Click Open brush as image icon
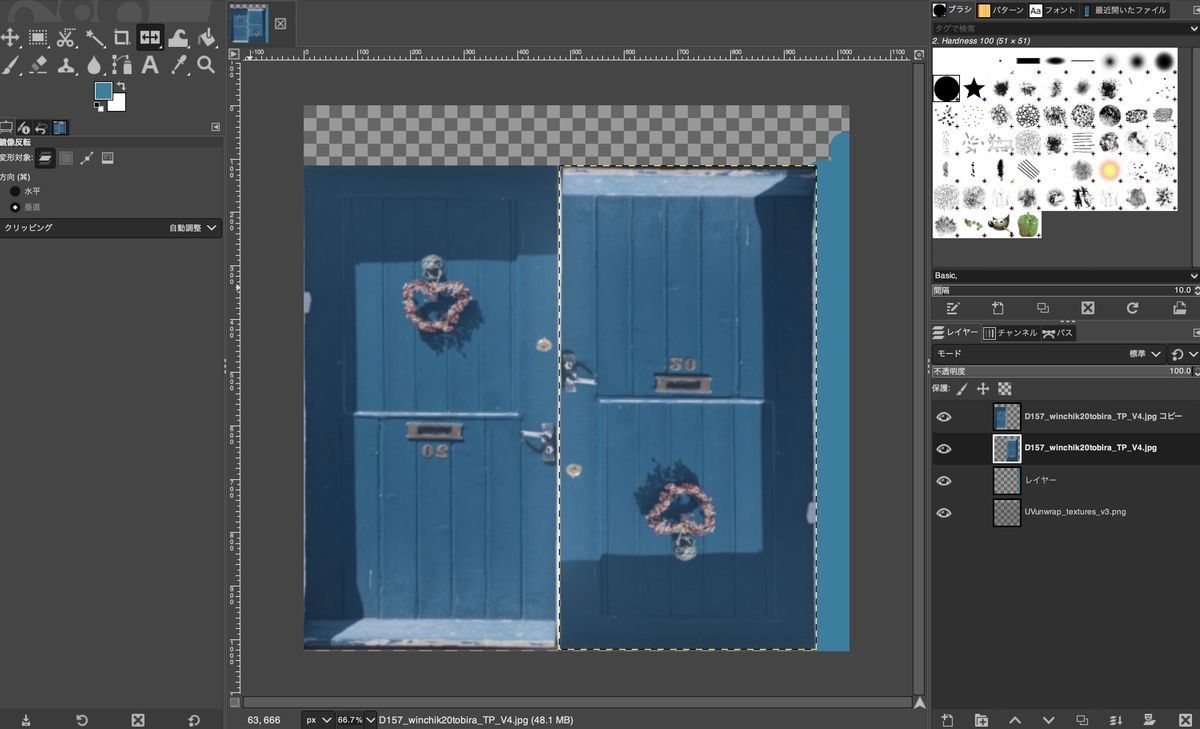 [1180, 308]
